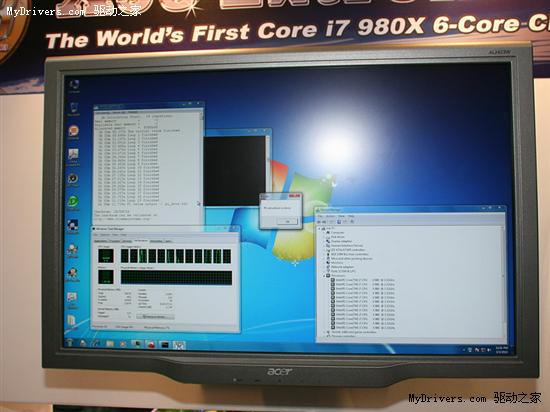The image size is (550, 412).
Task: Open the green round desktop icon
Action: coord(73,202)
